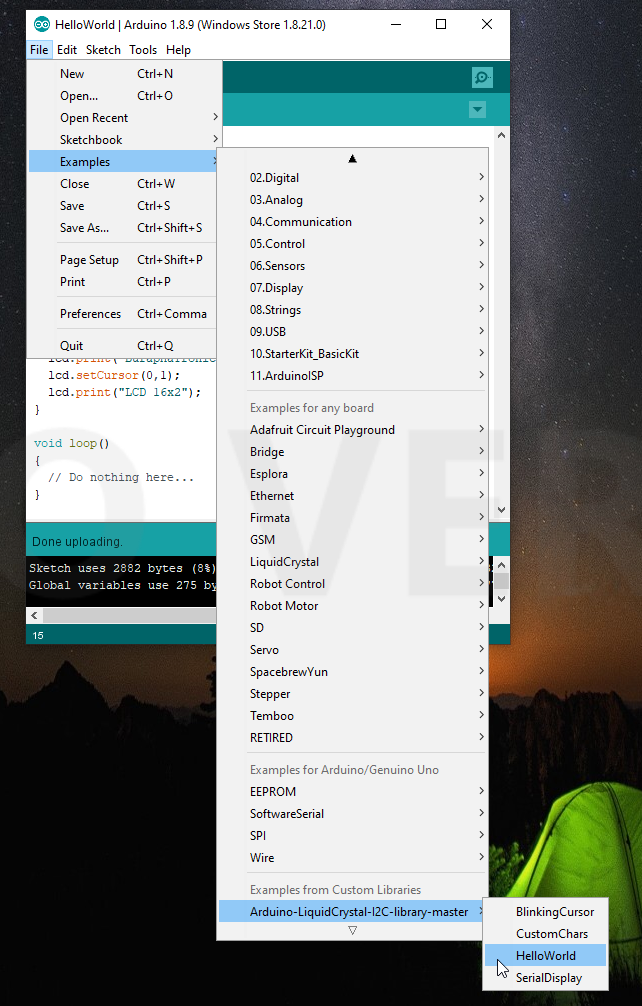
Task: Choose Print from File menu
Action: click(124, 281)
